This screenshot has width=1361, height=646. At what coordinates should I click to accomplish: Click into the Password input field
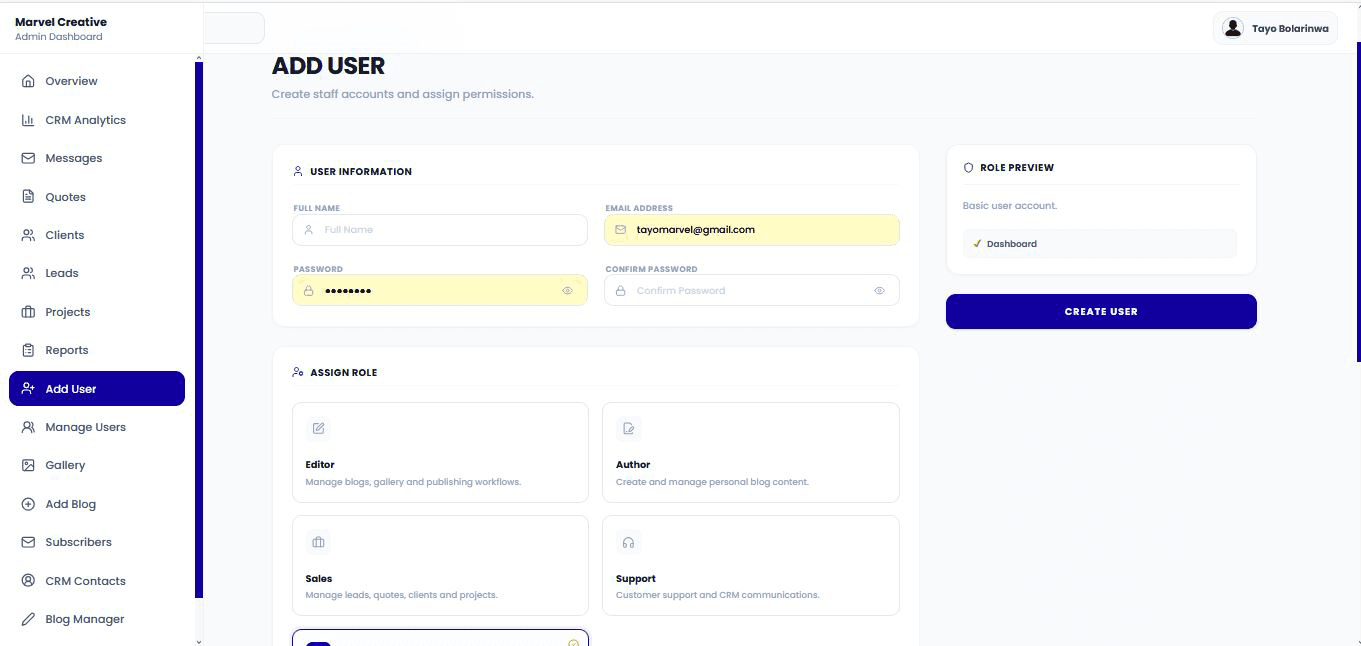tap(440, 291)
